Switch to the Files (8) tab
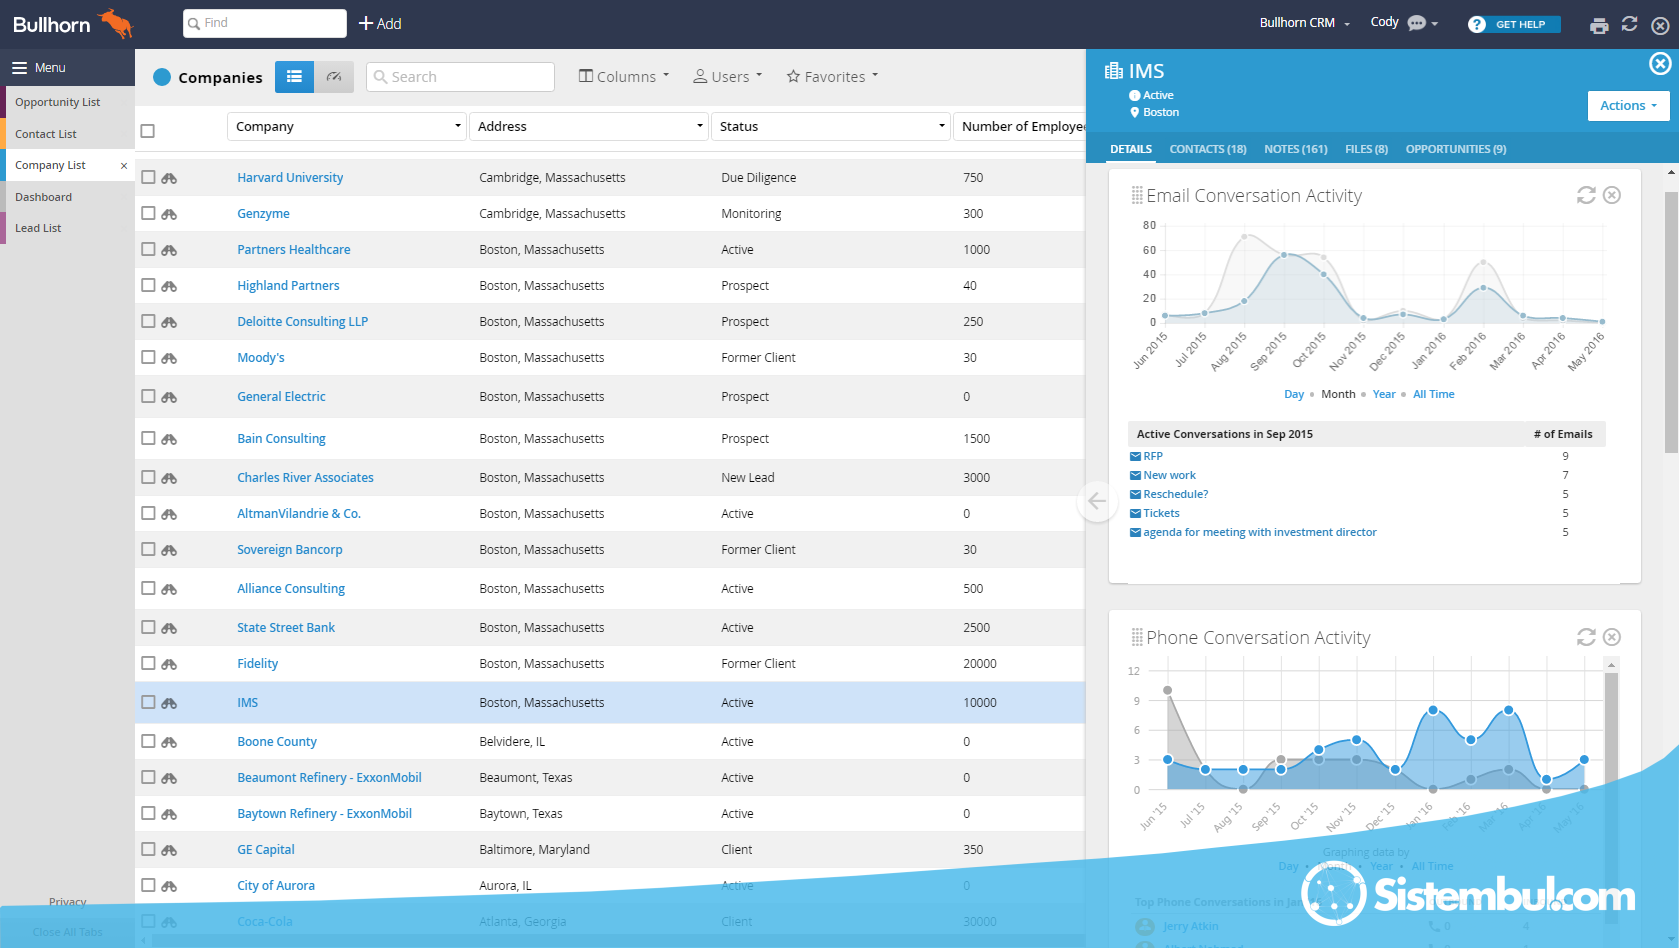The image size is (1679, 948). click(1366, 149)
